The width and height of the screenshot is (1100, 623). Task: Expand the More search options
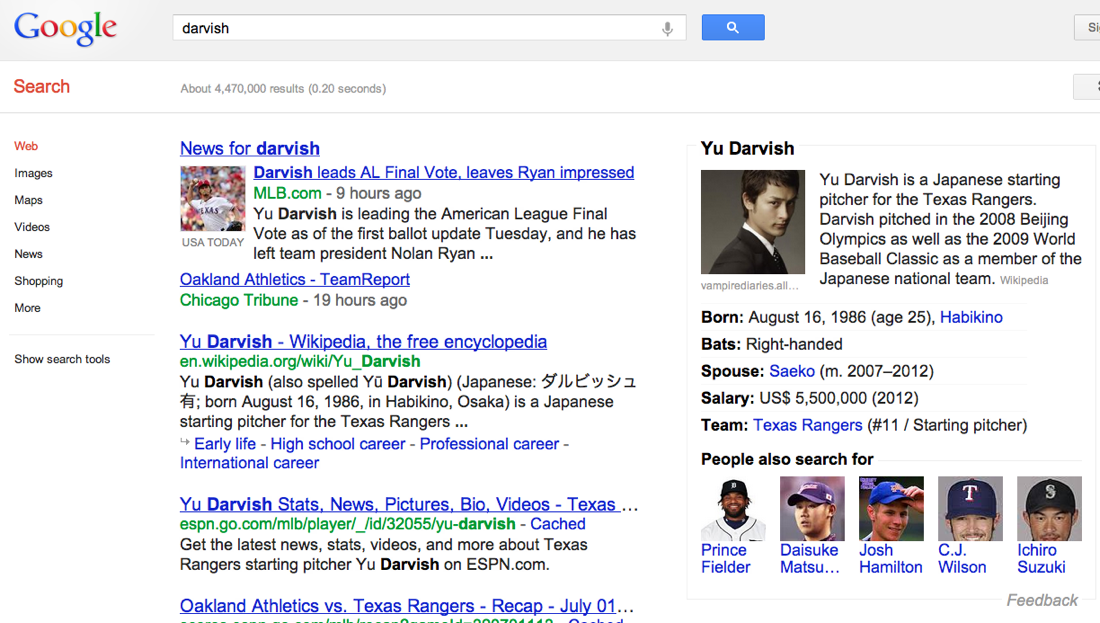pos(27,308)
